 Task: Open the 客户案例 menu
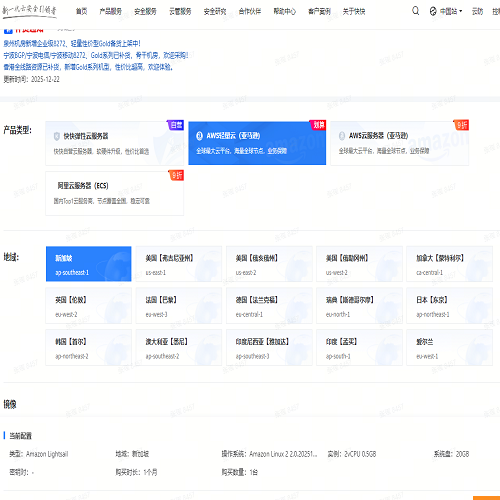pyautogui.click(x=319, y=11)
